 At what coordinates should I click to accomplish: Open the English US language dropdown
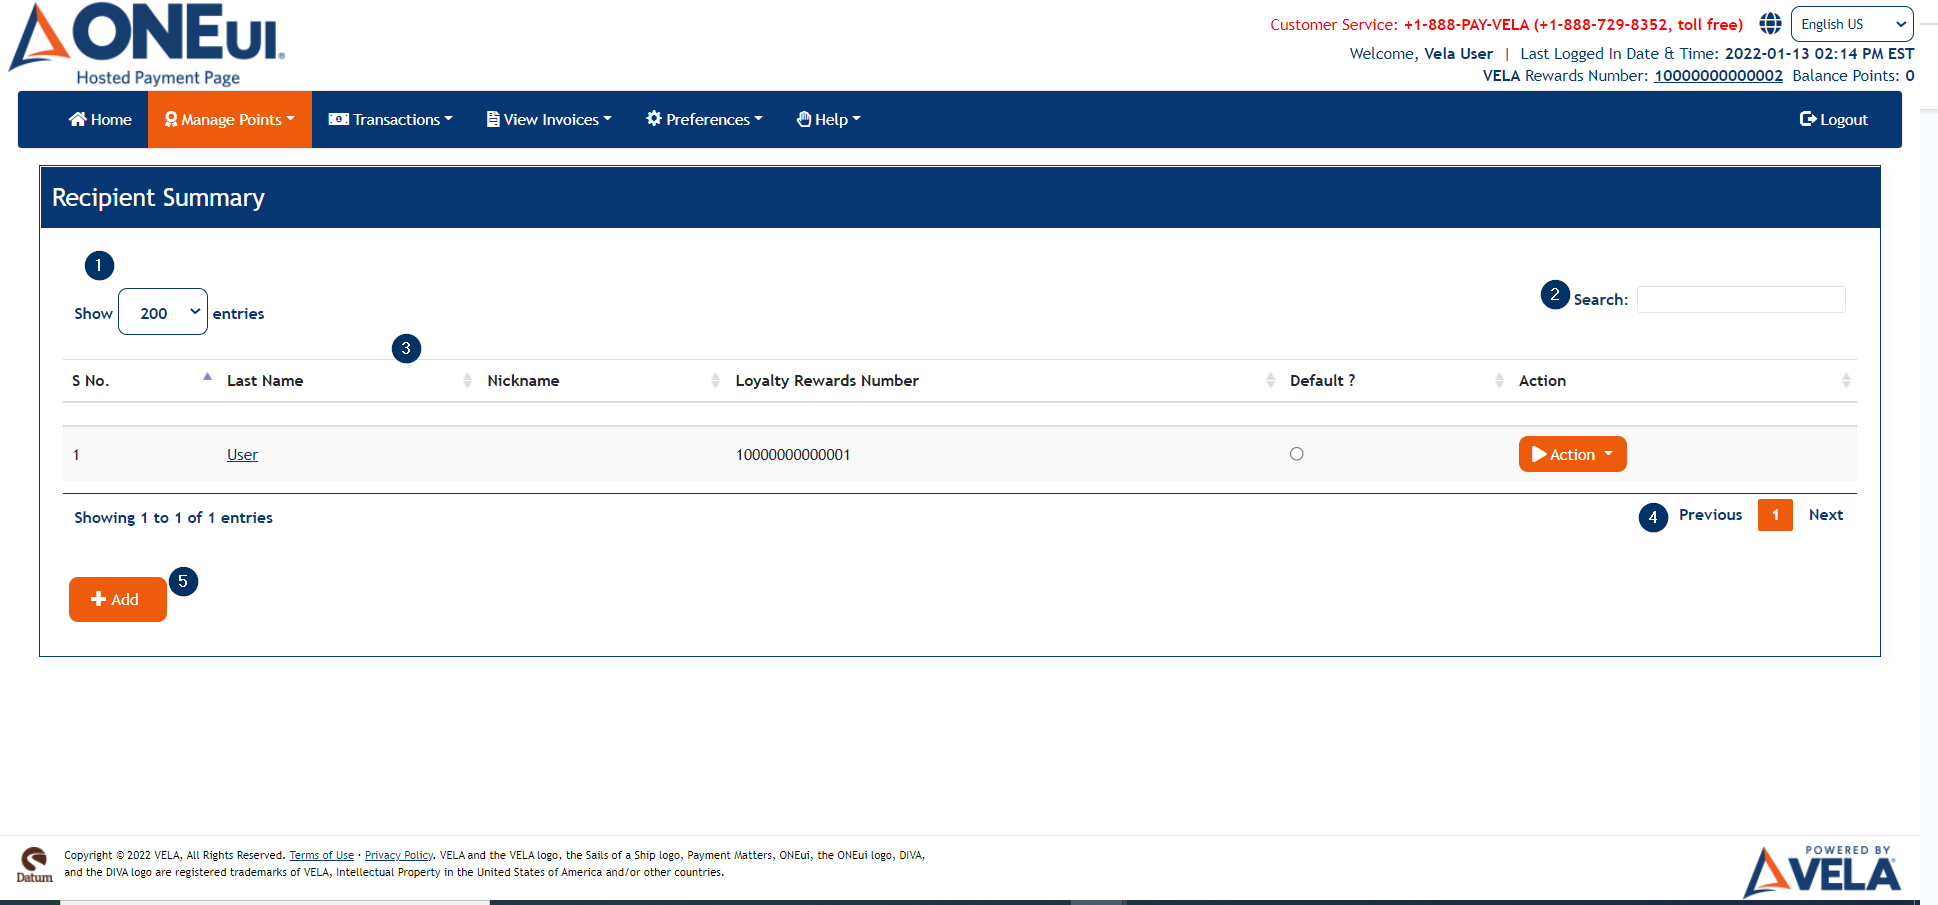[x=1852, y=24]
